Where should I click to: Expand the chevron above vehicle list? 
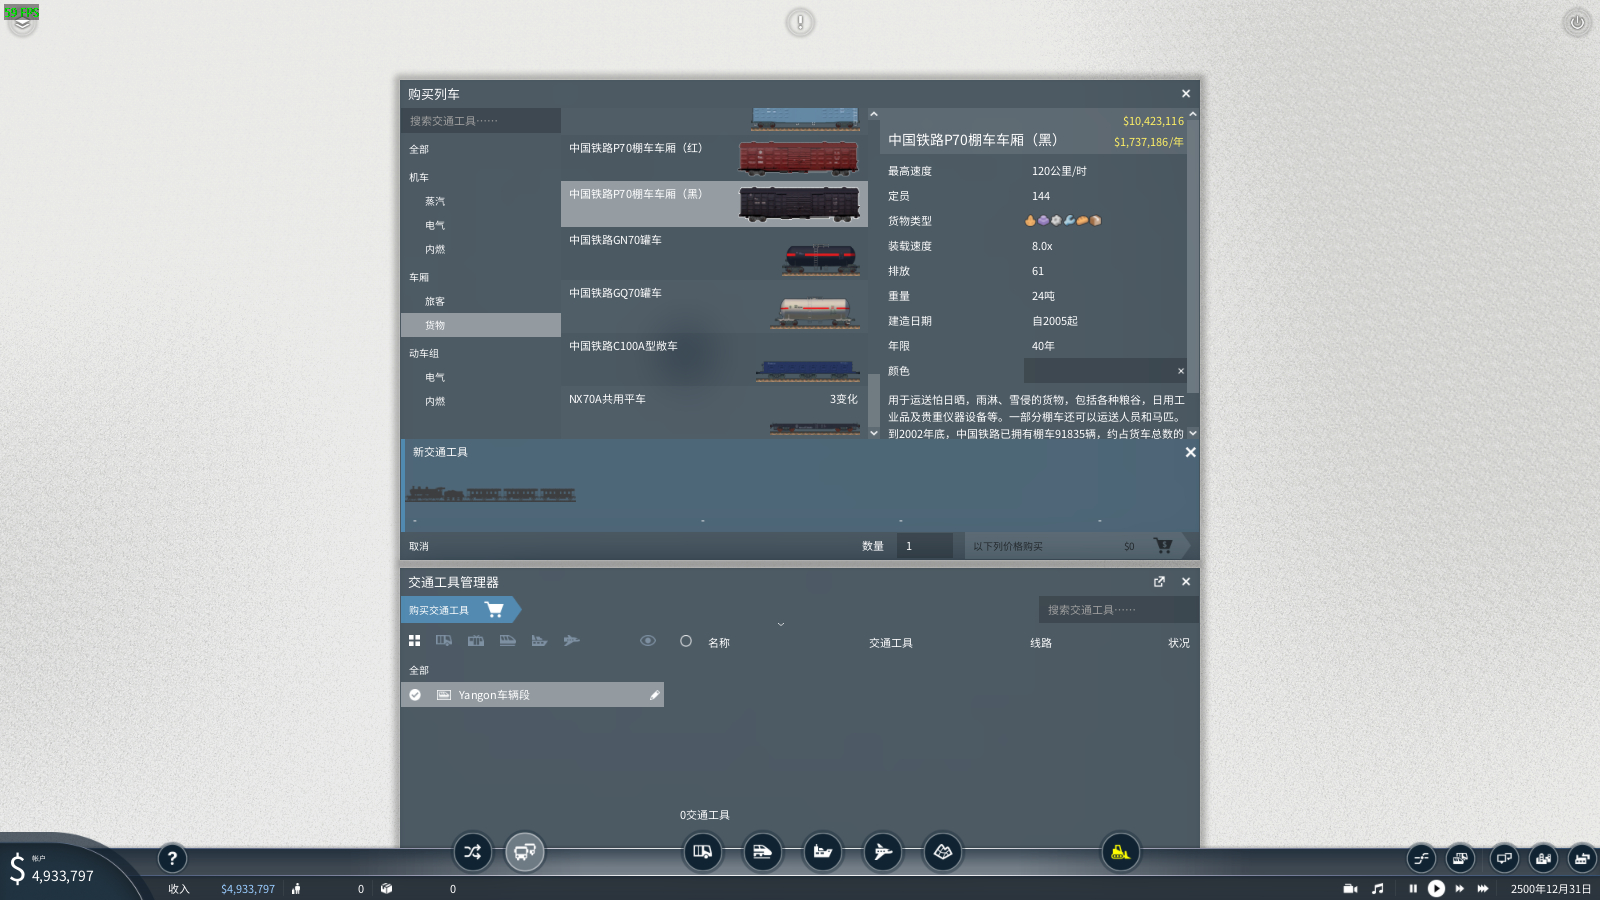[781, 624]
